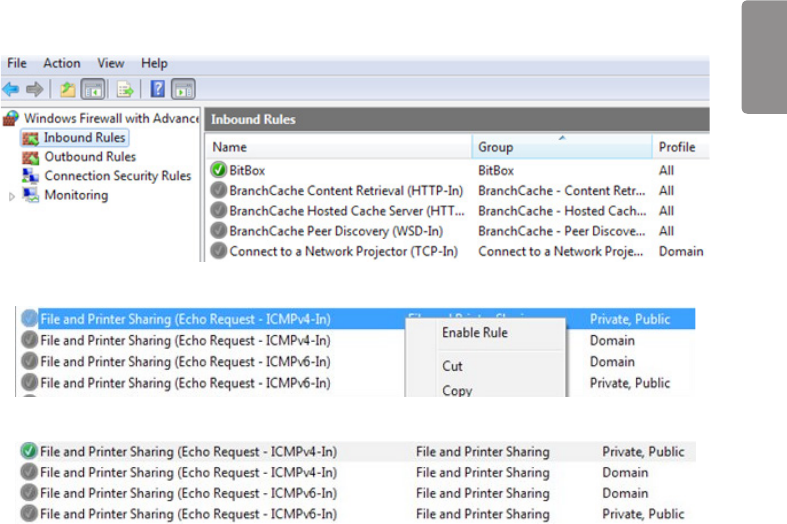Sort by the Profile column header
The width and height of the screenshot is (787, 524).
click(681, 147)
